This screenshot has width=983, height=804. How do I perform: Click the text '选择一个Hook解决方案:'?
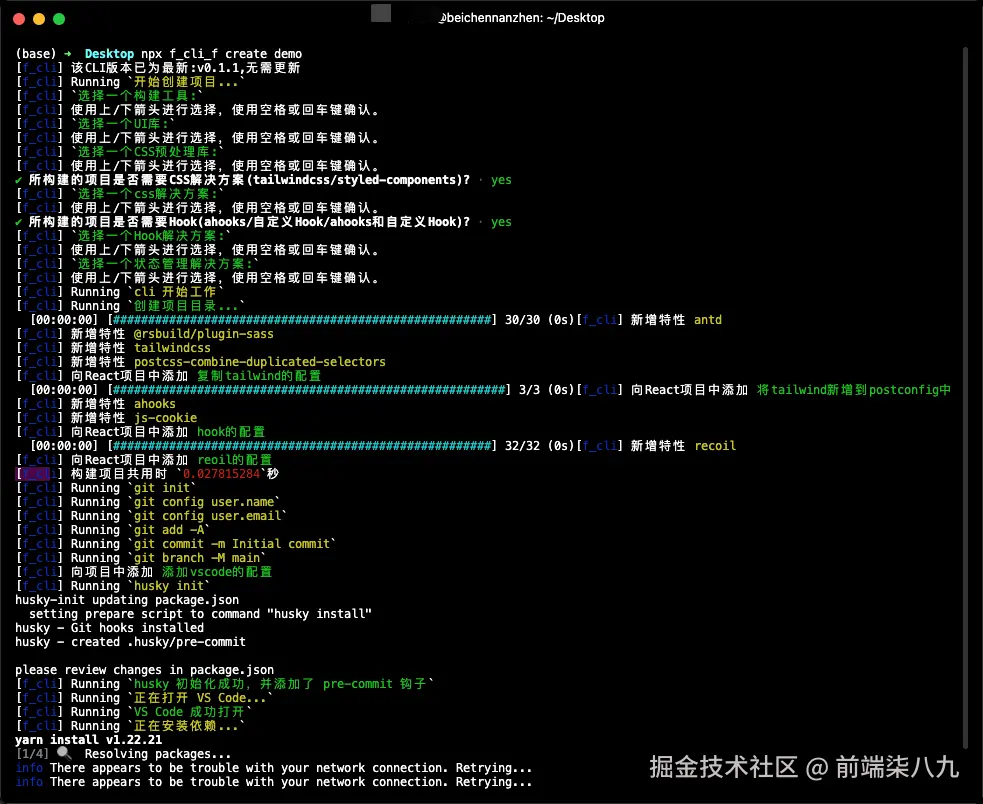coord(151,236)
